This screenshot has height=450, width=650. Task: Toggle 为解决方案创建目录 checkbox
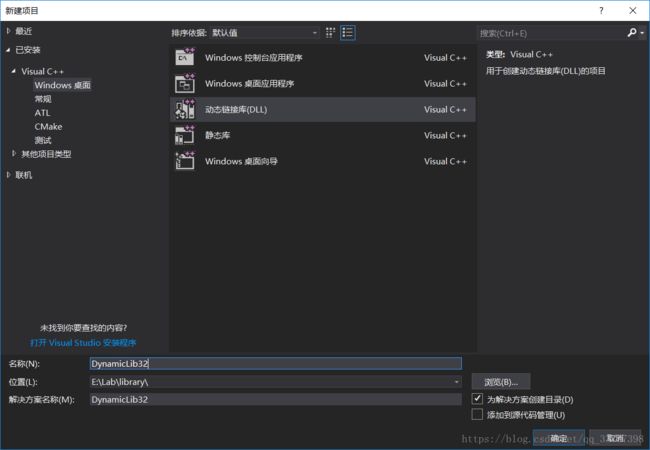(x=477, y=399)
